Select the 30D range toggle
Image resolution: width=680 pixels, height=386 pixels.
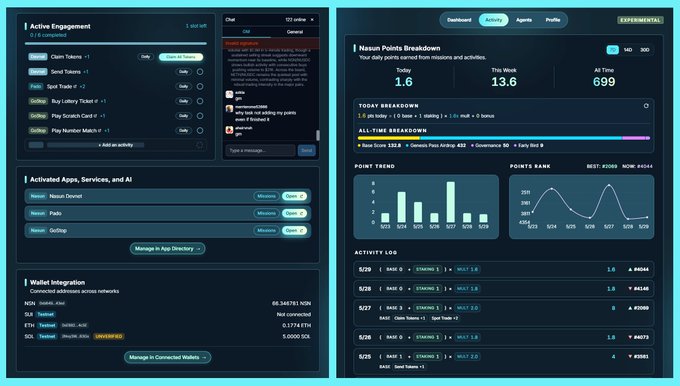[x=644, y=50]
